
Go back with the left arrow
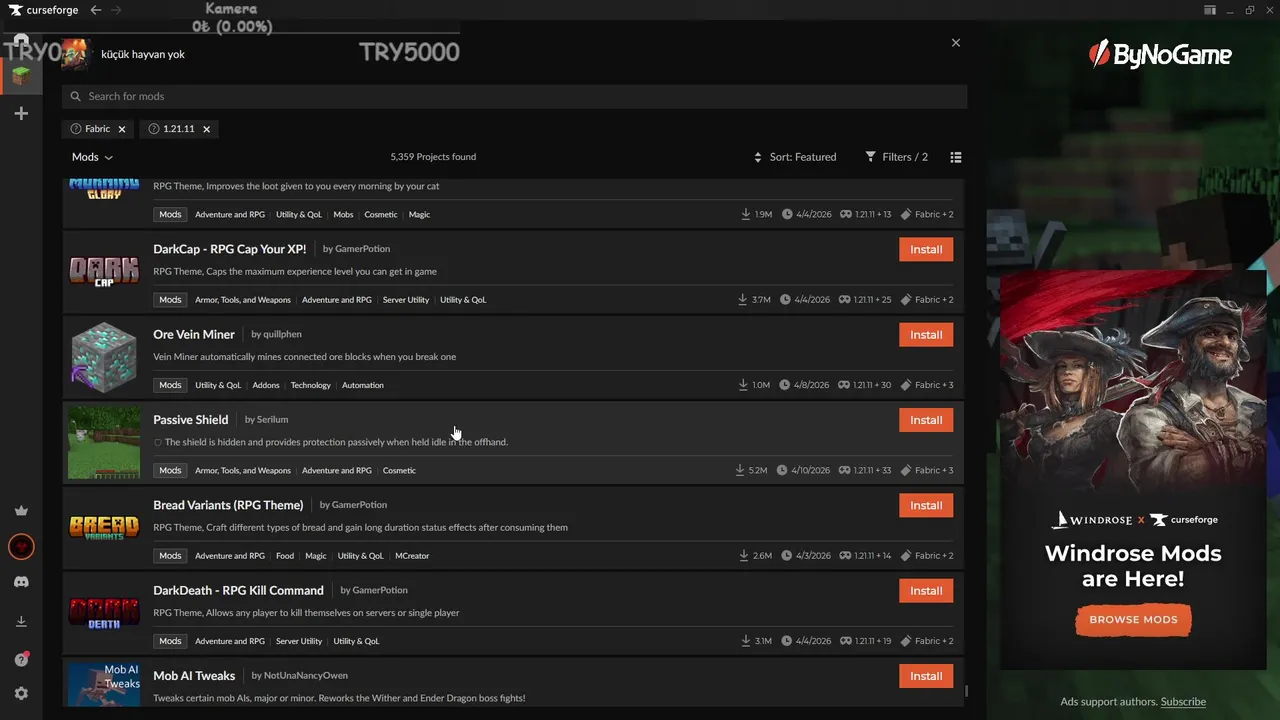point(96,10)
